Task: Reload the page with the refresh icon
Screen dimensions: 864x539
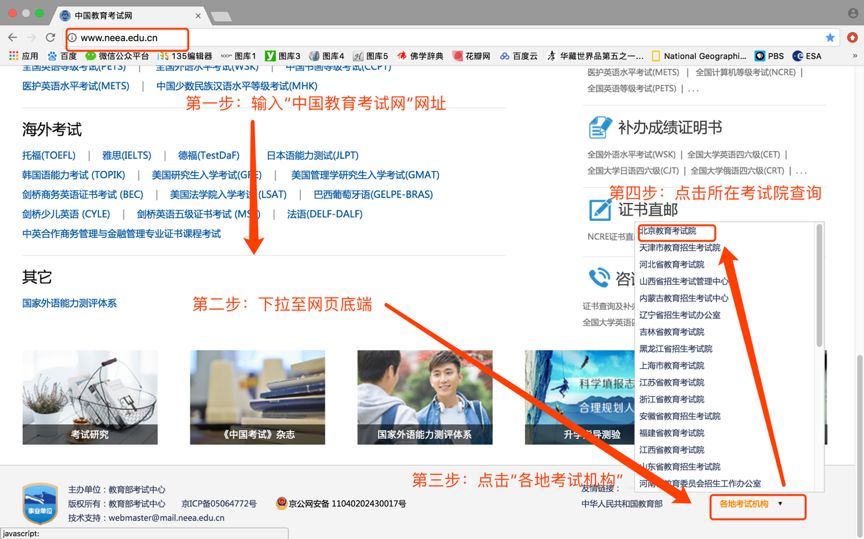Action: pyautogui.click(x=50, y=37)
